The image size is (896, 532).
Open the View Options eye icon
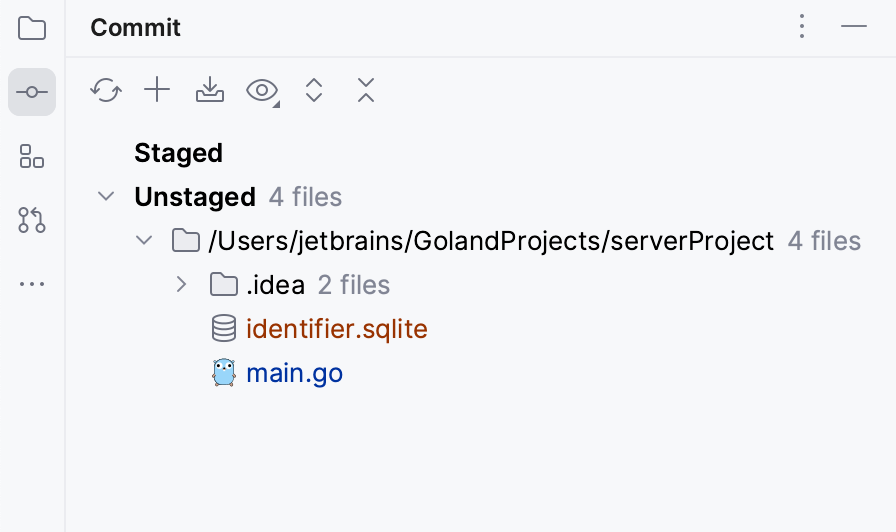262,91
